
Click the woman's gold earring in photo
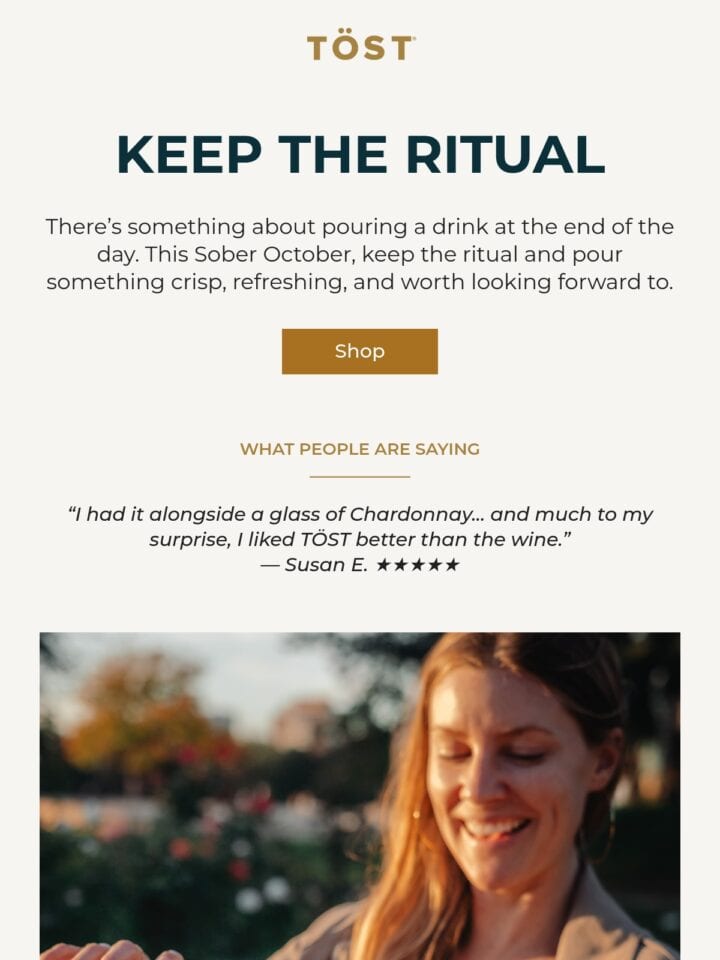tap(416, 816)
